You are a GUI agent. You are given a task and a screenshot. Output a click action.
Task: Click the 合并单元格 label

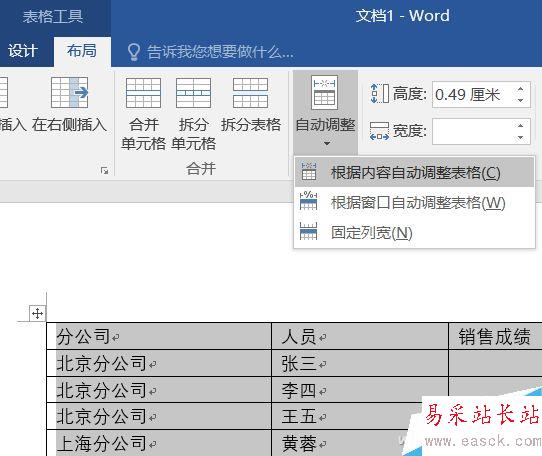click(143, 134)
